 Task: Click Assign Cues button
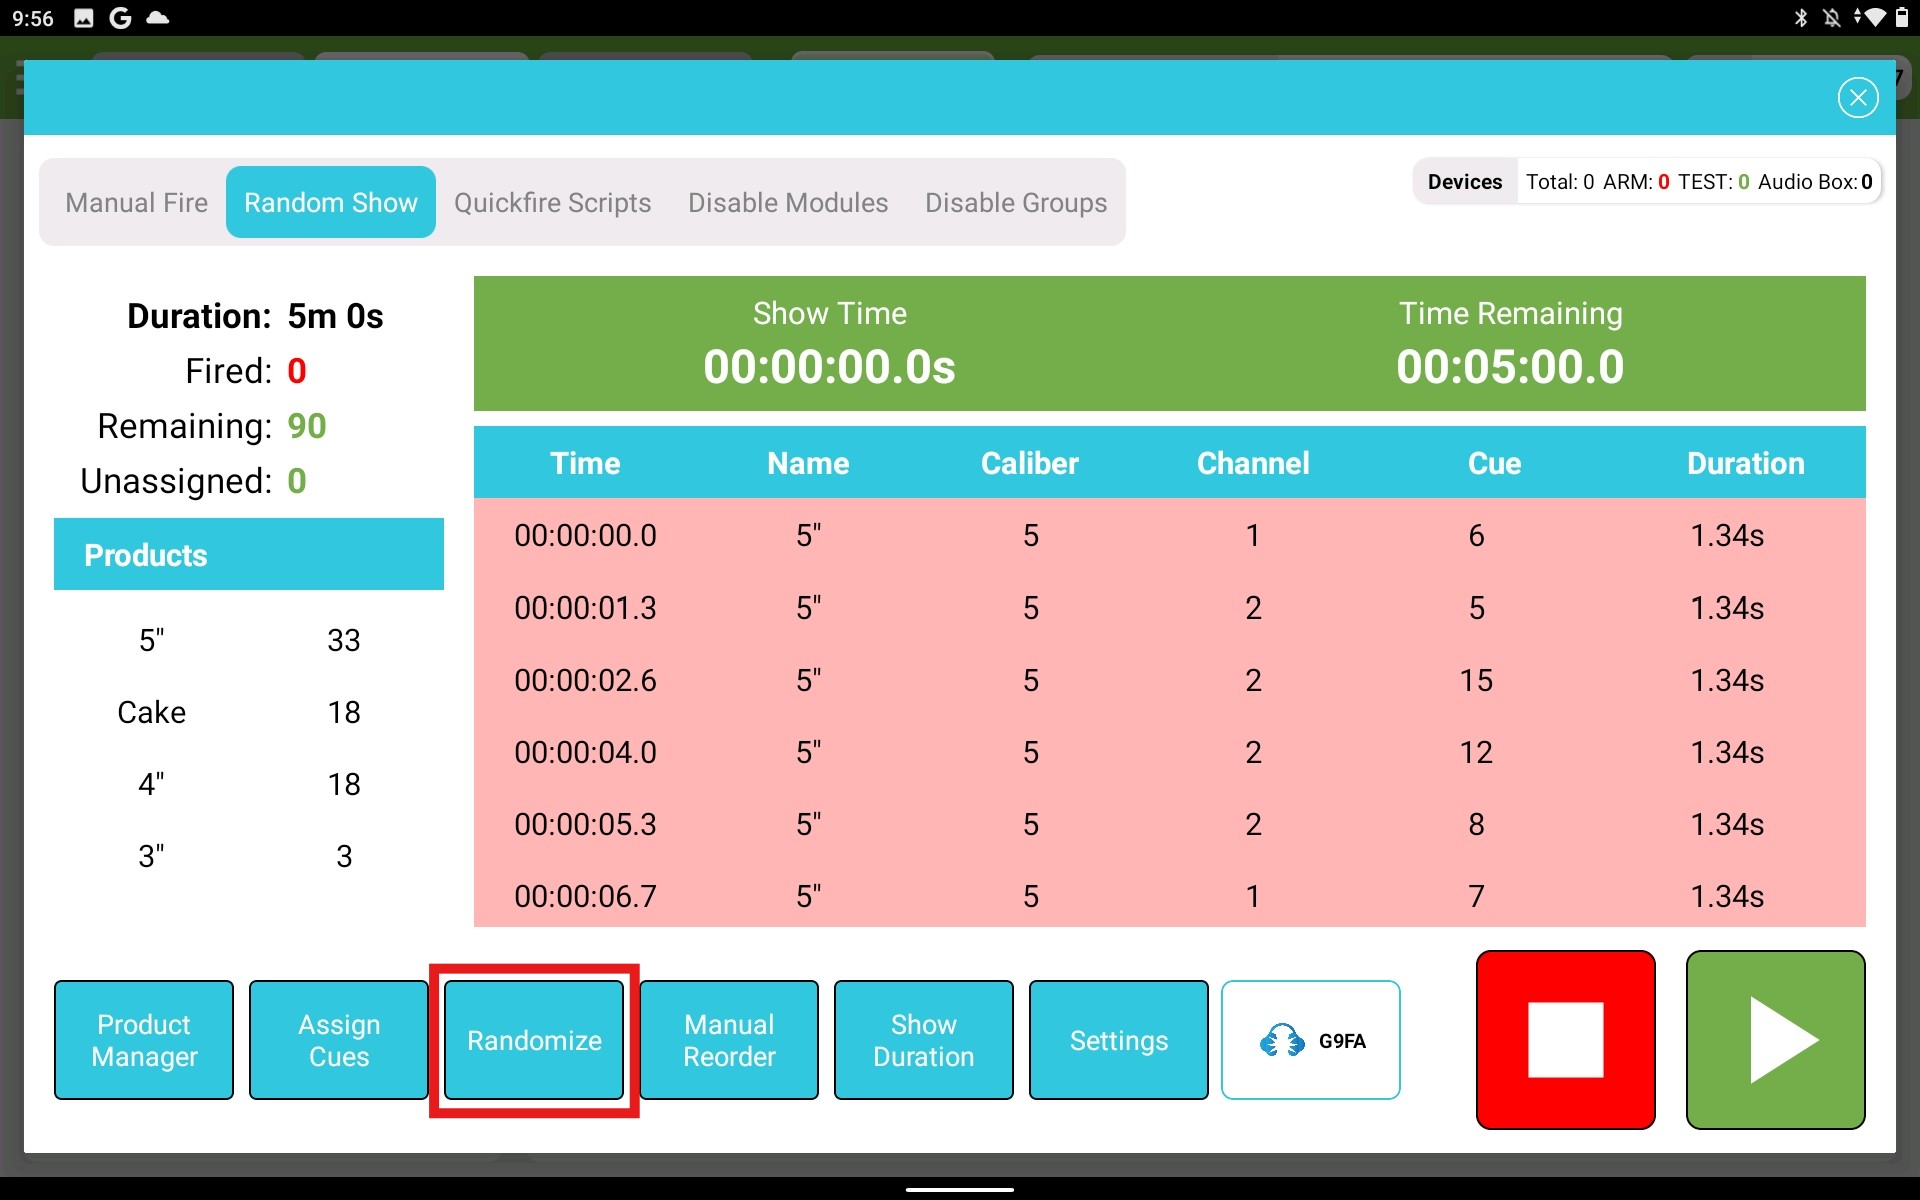339,1040
